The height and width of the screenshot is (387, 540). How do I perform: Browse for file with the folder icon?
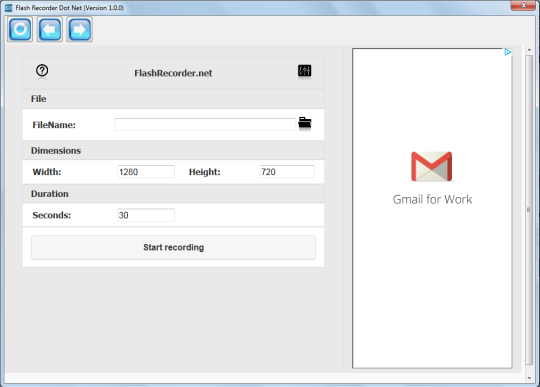tap(305, 123)
